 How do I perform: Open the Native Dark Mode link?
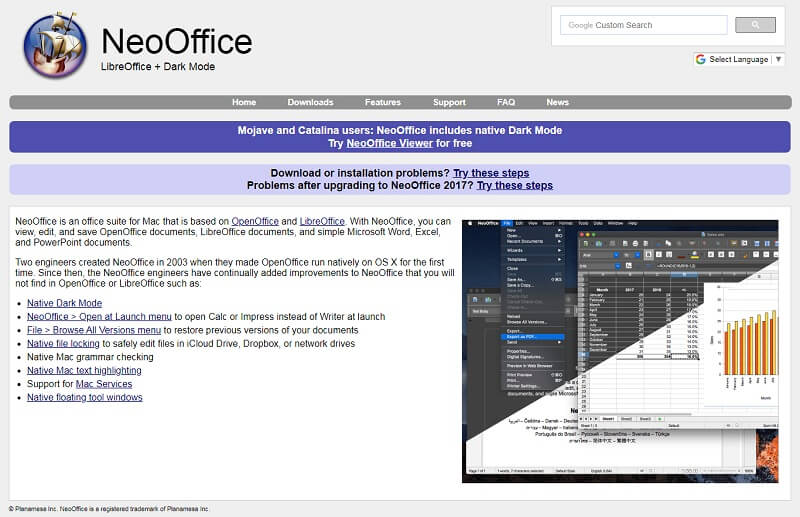(x=64, y=303)
